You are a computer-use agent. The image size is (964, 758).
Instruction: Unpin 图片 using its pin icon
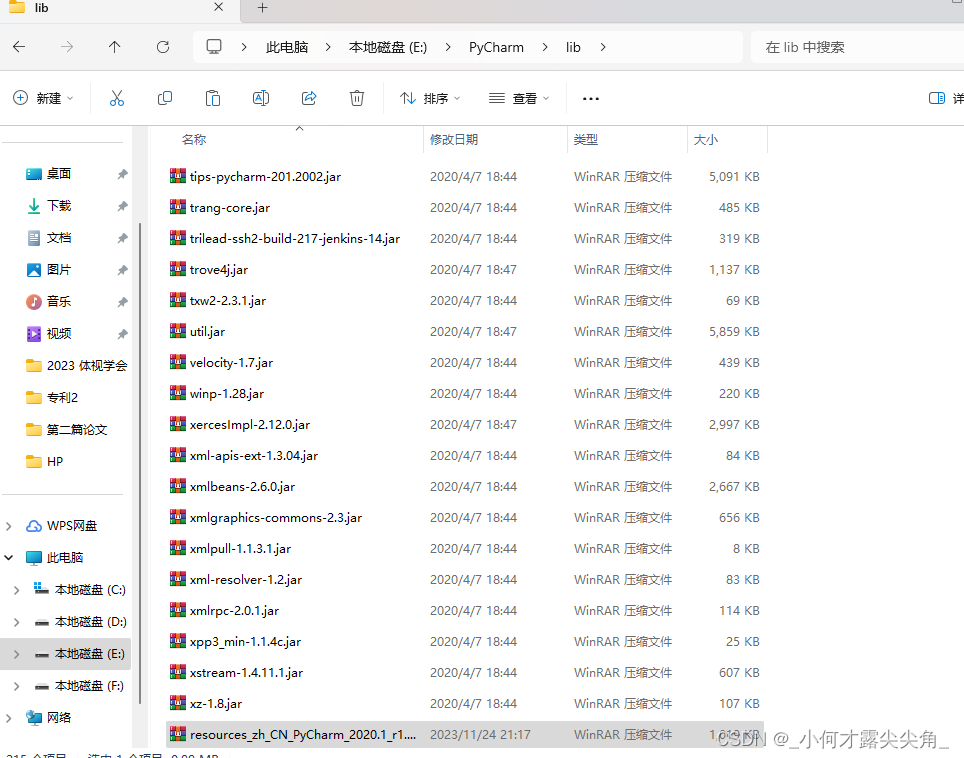122,270
